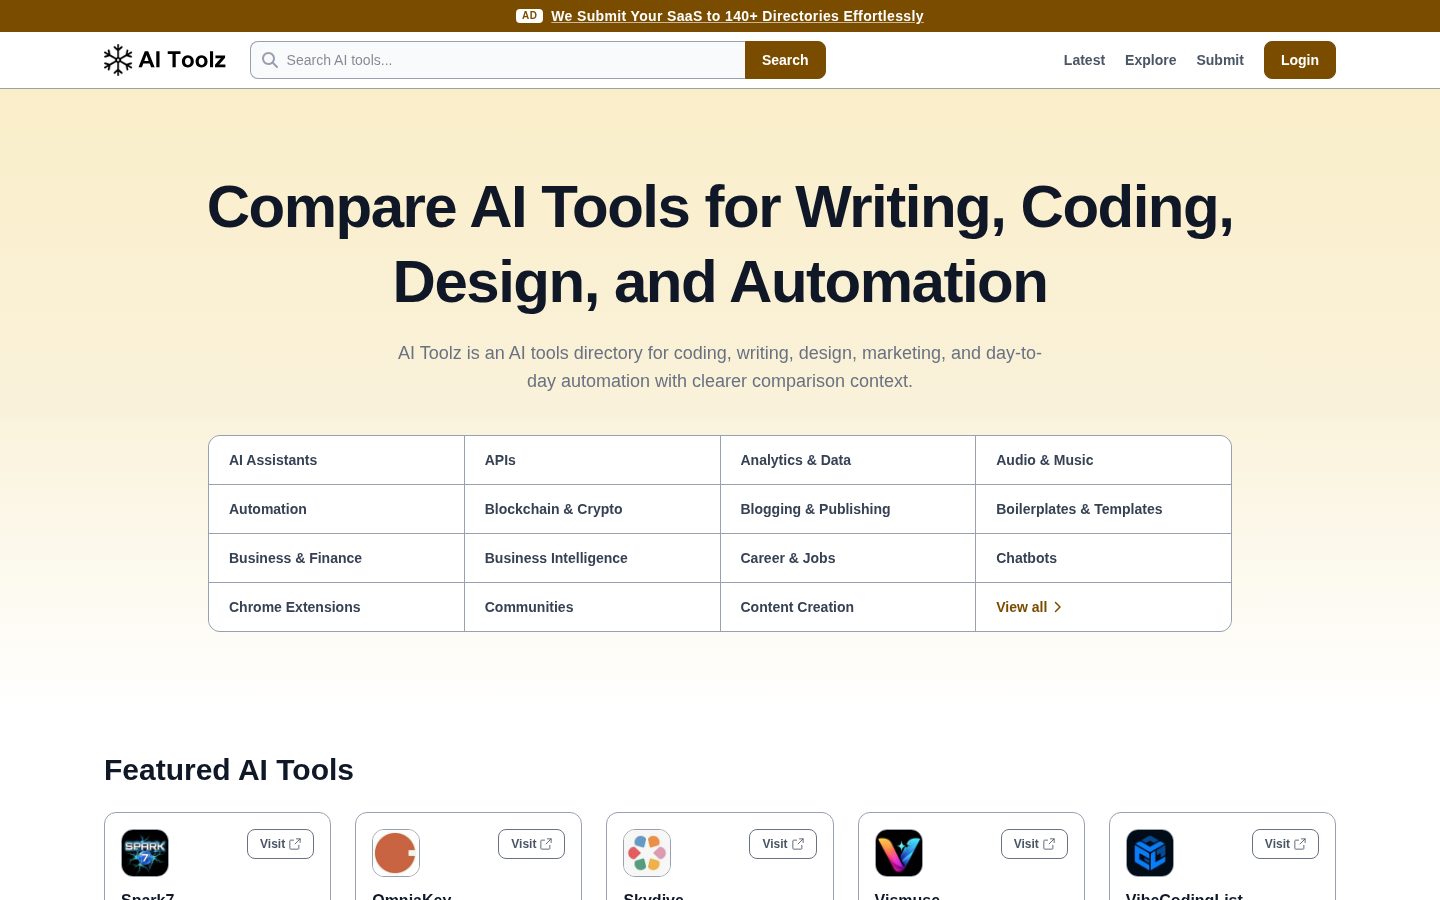Select the Audio & Music category
Viewport: 1440px width, 900px height.
pyautogui.click(x=1103, y=460)
